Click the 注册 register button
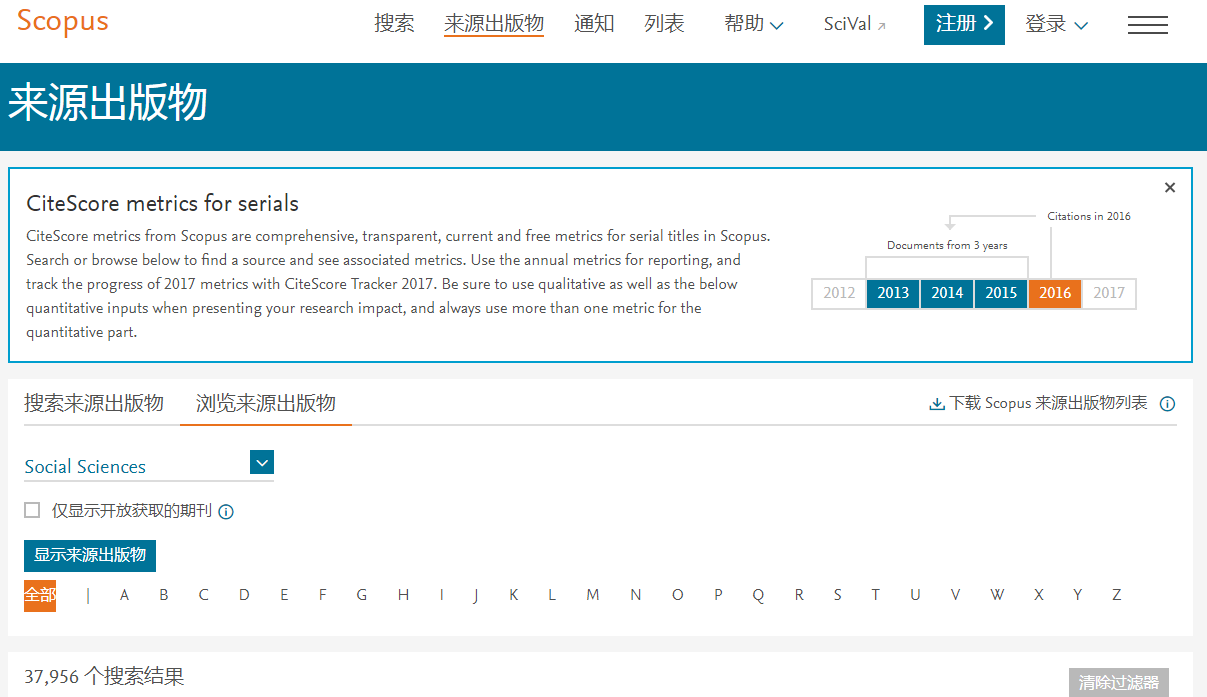 pos(964,24)
